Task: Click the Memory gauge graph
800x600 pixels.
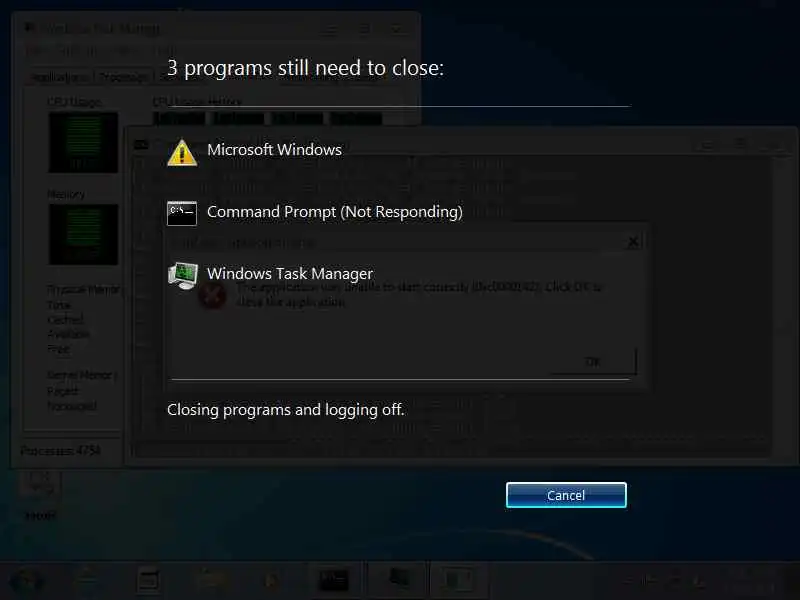Action: click(x=83, y=234)
